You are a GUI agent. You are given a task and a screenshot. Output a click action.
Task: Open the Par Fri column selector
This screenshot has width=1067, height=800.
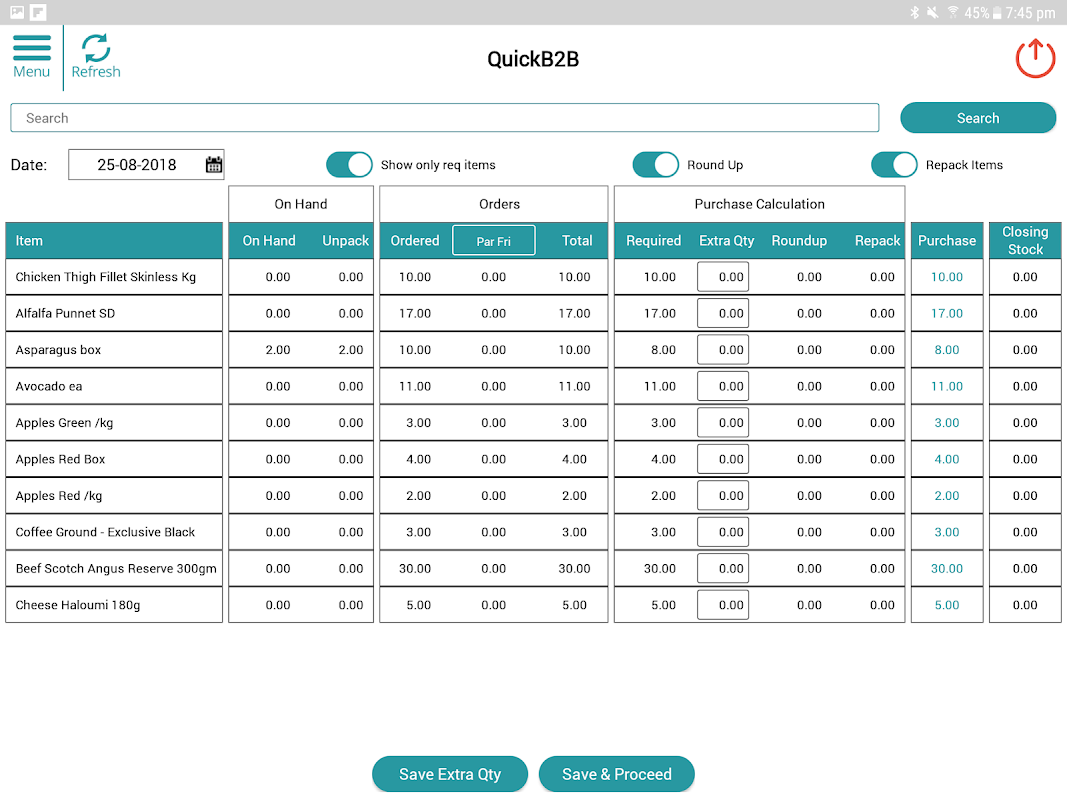[493, 241]
